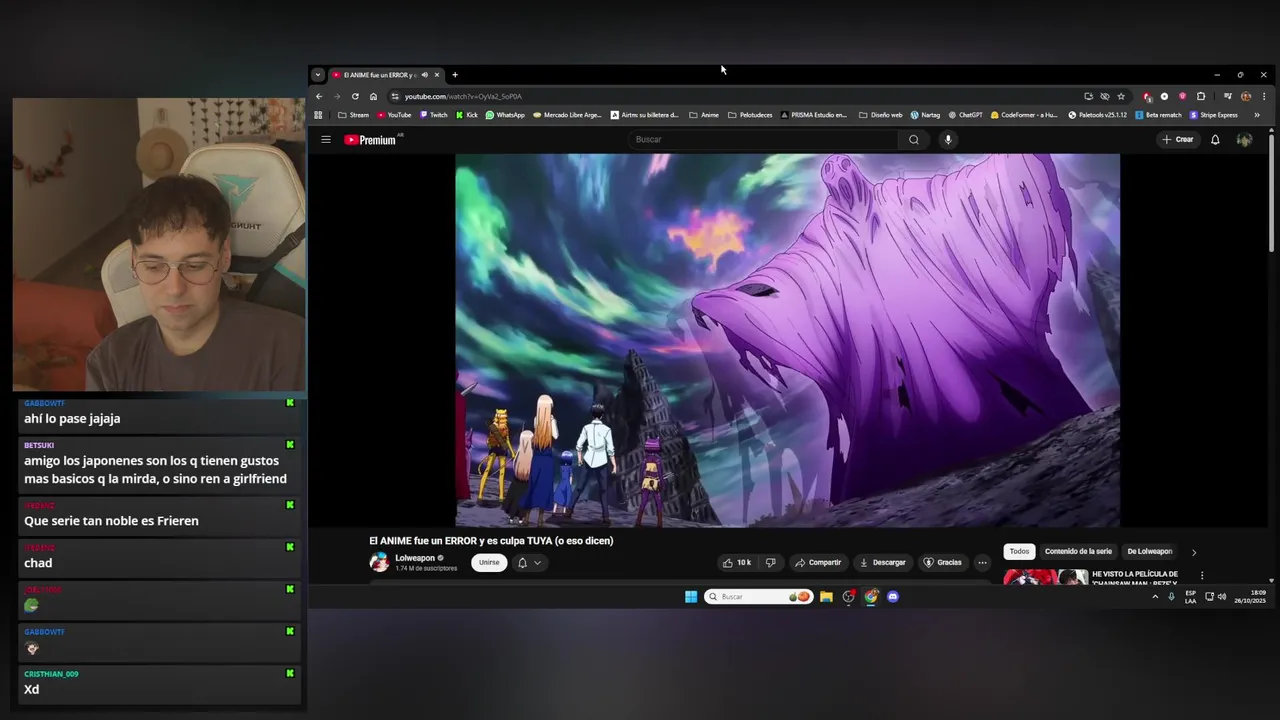Open the PRISMA Estudio bookmark
The width and height of the screenshot is (1280, 720).
pyautogui.click(x=813, y=115)
